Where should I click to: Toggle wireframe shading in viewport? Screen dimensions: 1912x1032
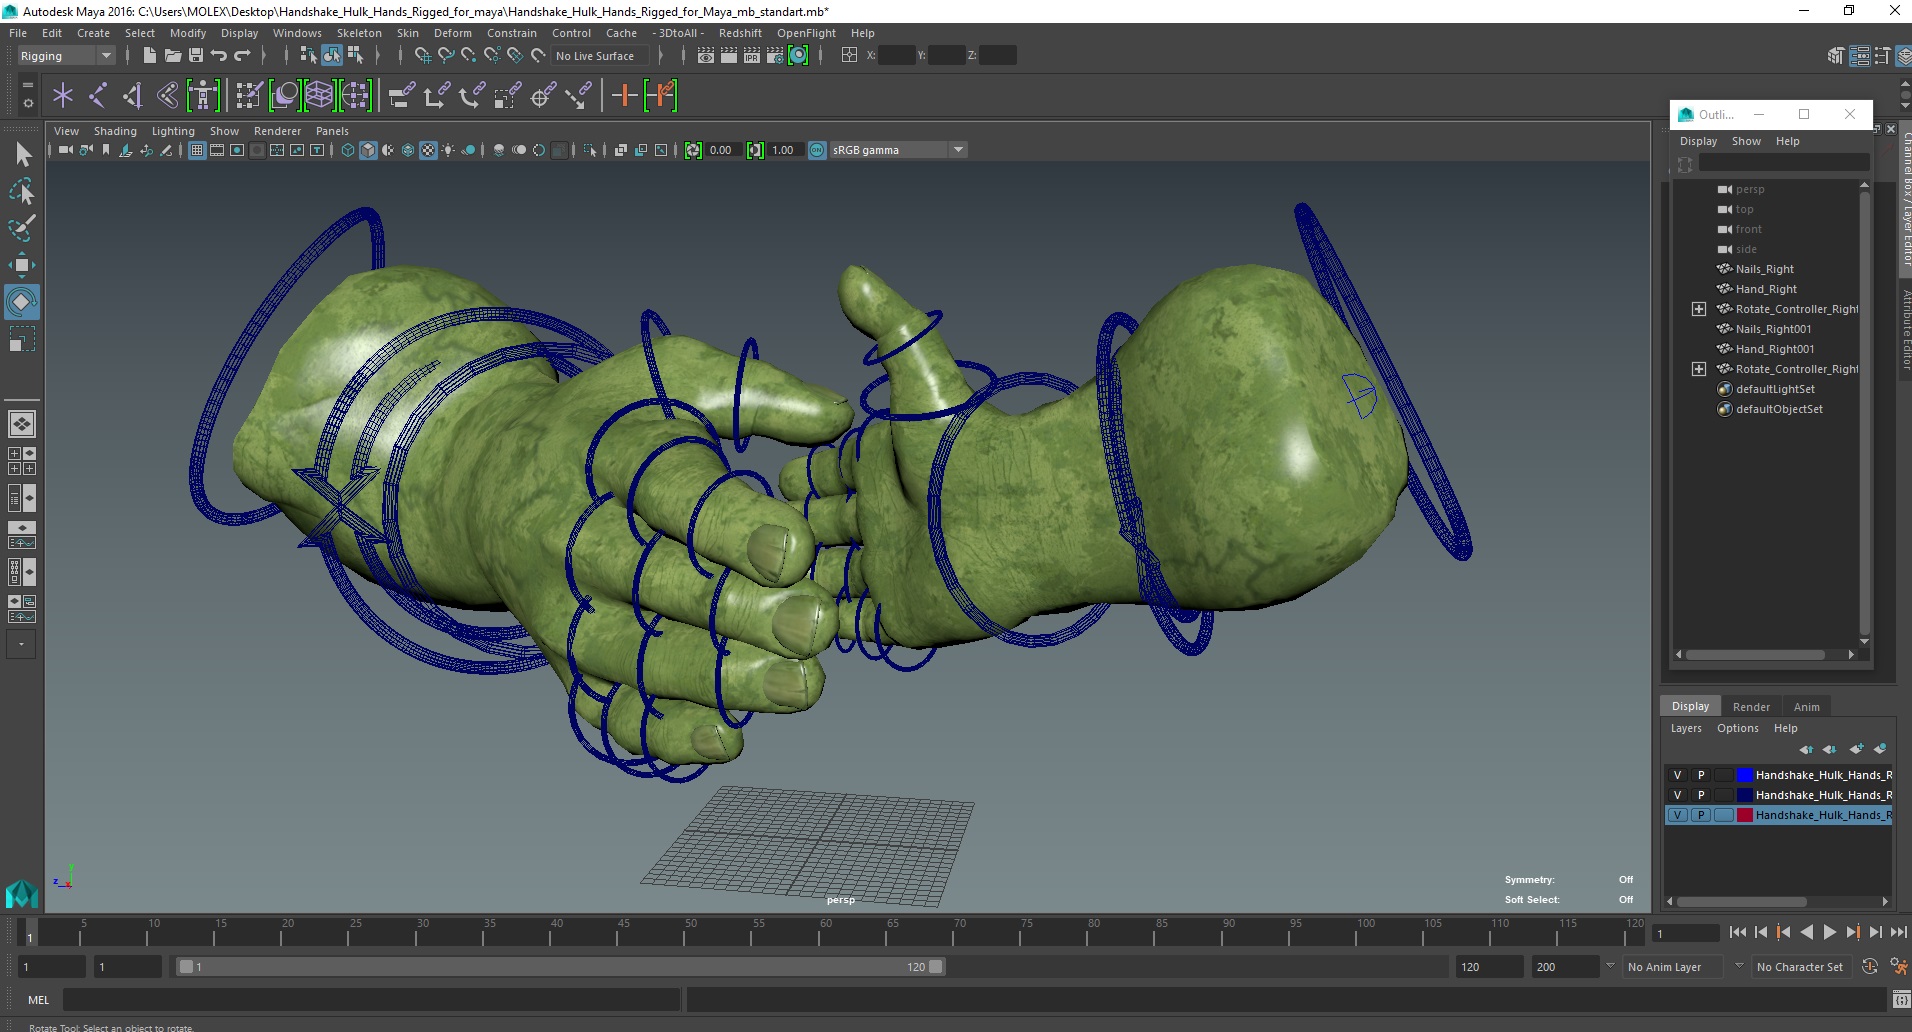[x=348, y=150]
